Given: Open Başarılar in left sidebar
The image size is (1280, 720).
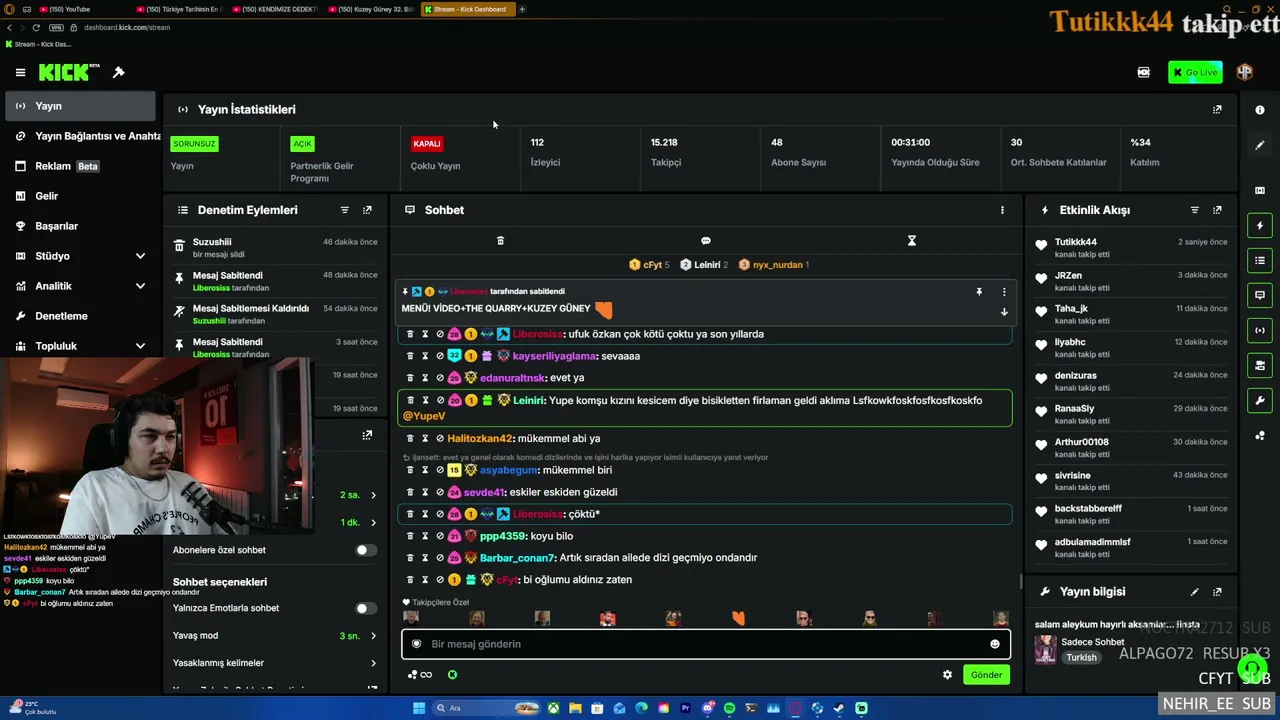Looking at the screenshot, I should click(79, 226).
